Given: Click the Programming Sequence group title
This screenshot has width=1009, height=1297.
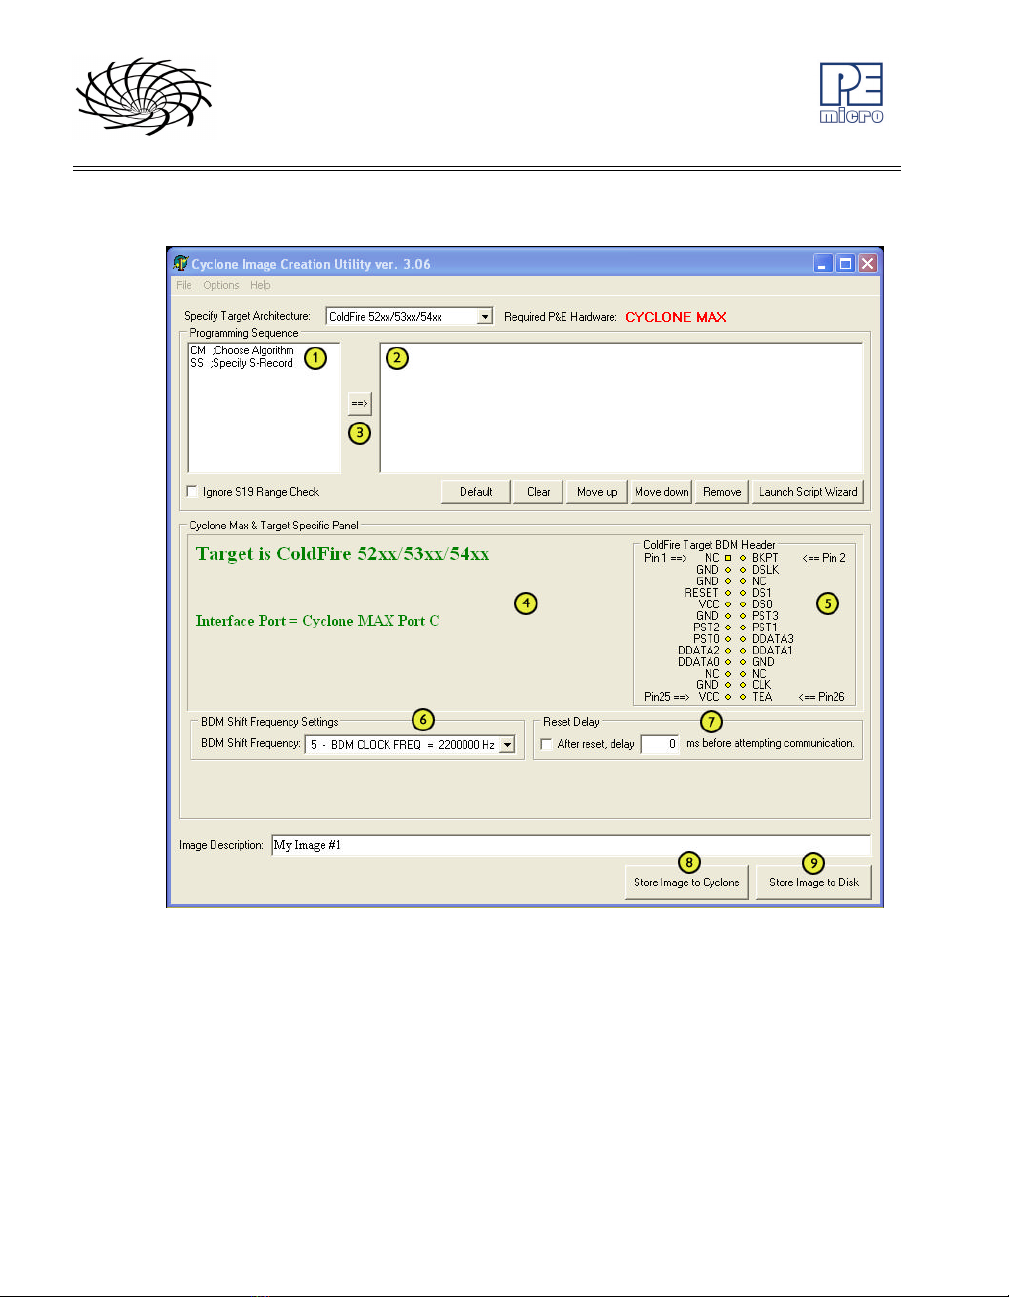Looking at the screenshot, I should [x=244, y=333].
